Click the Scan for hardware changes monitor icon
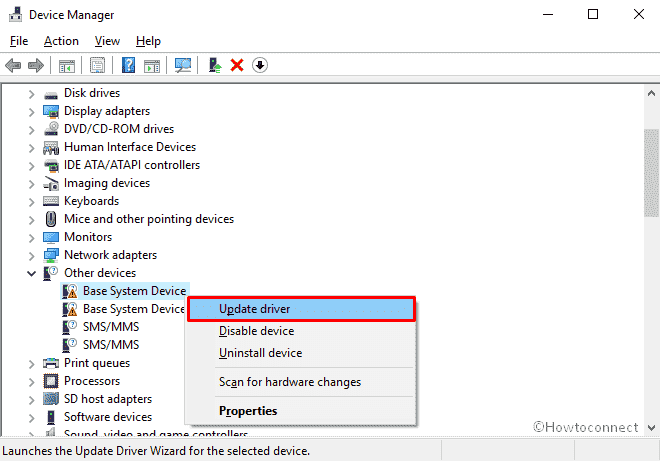The height and width of the screenshot is (461, 660). coord(183,65)
